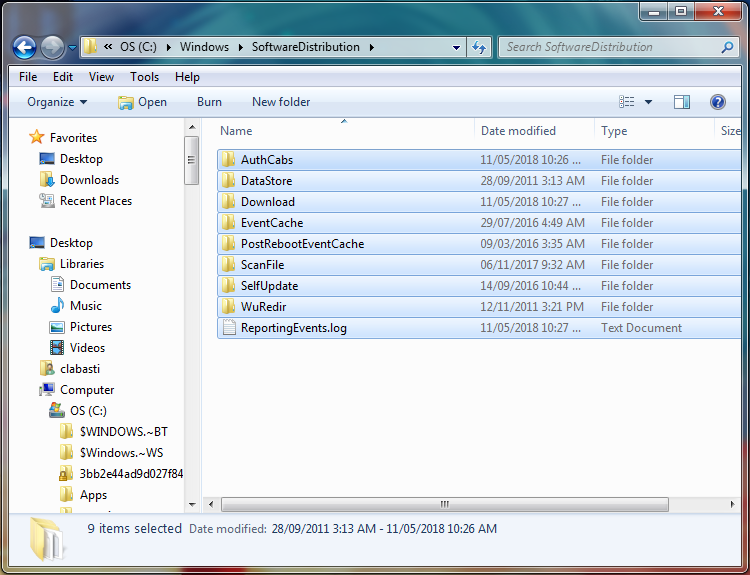Click Favorites in the navigation pane

[x=63, y=138]
